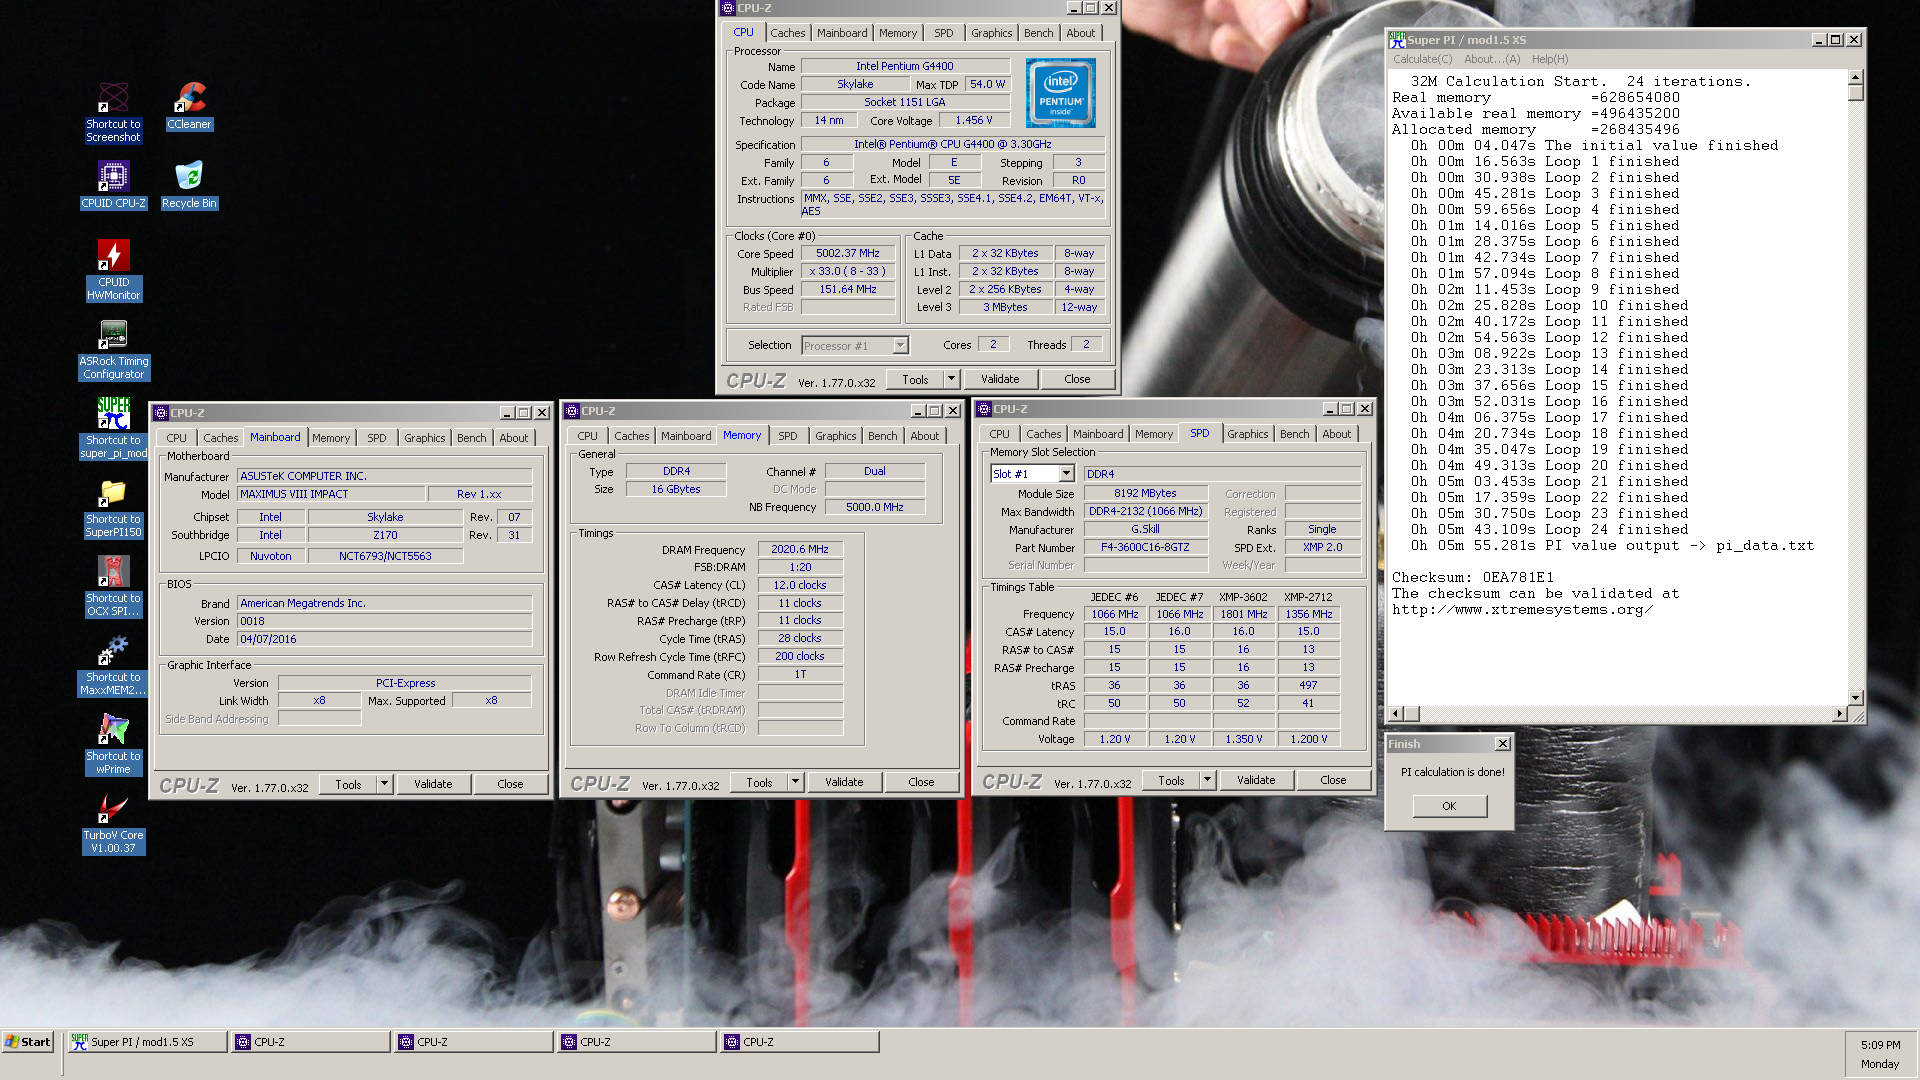Click the CPU-Z Mainboard window title icon
1920x1080 pixels.
point(161,412)
